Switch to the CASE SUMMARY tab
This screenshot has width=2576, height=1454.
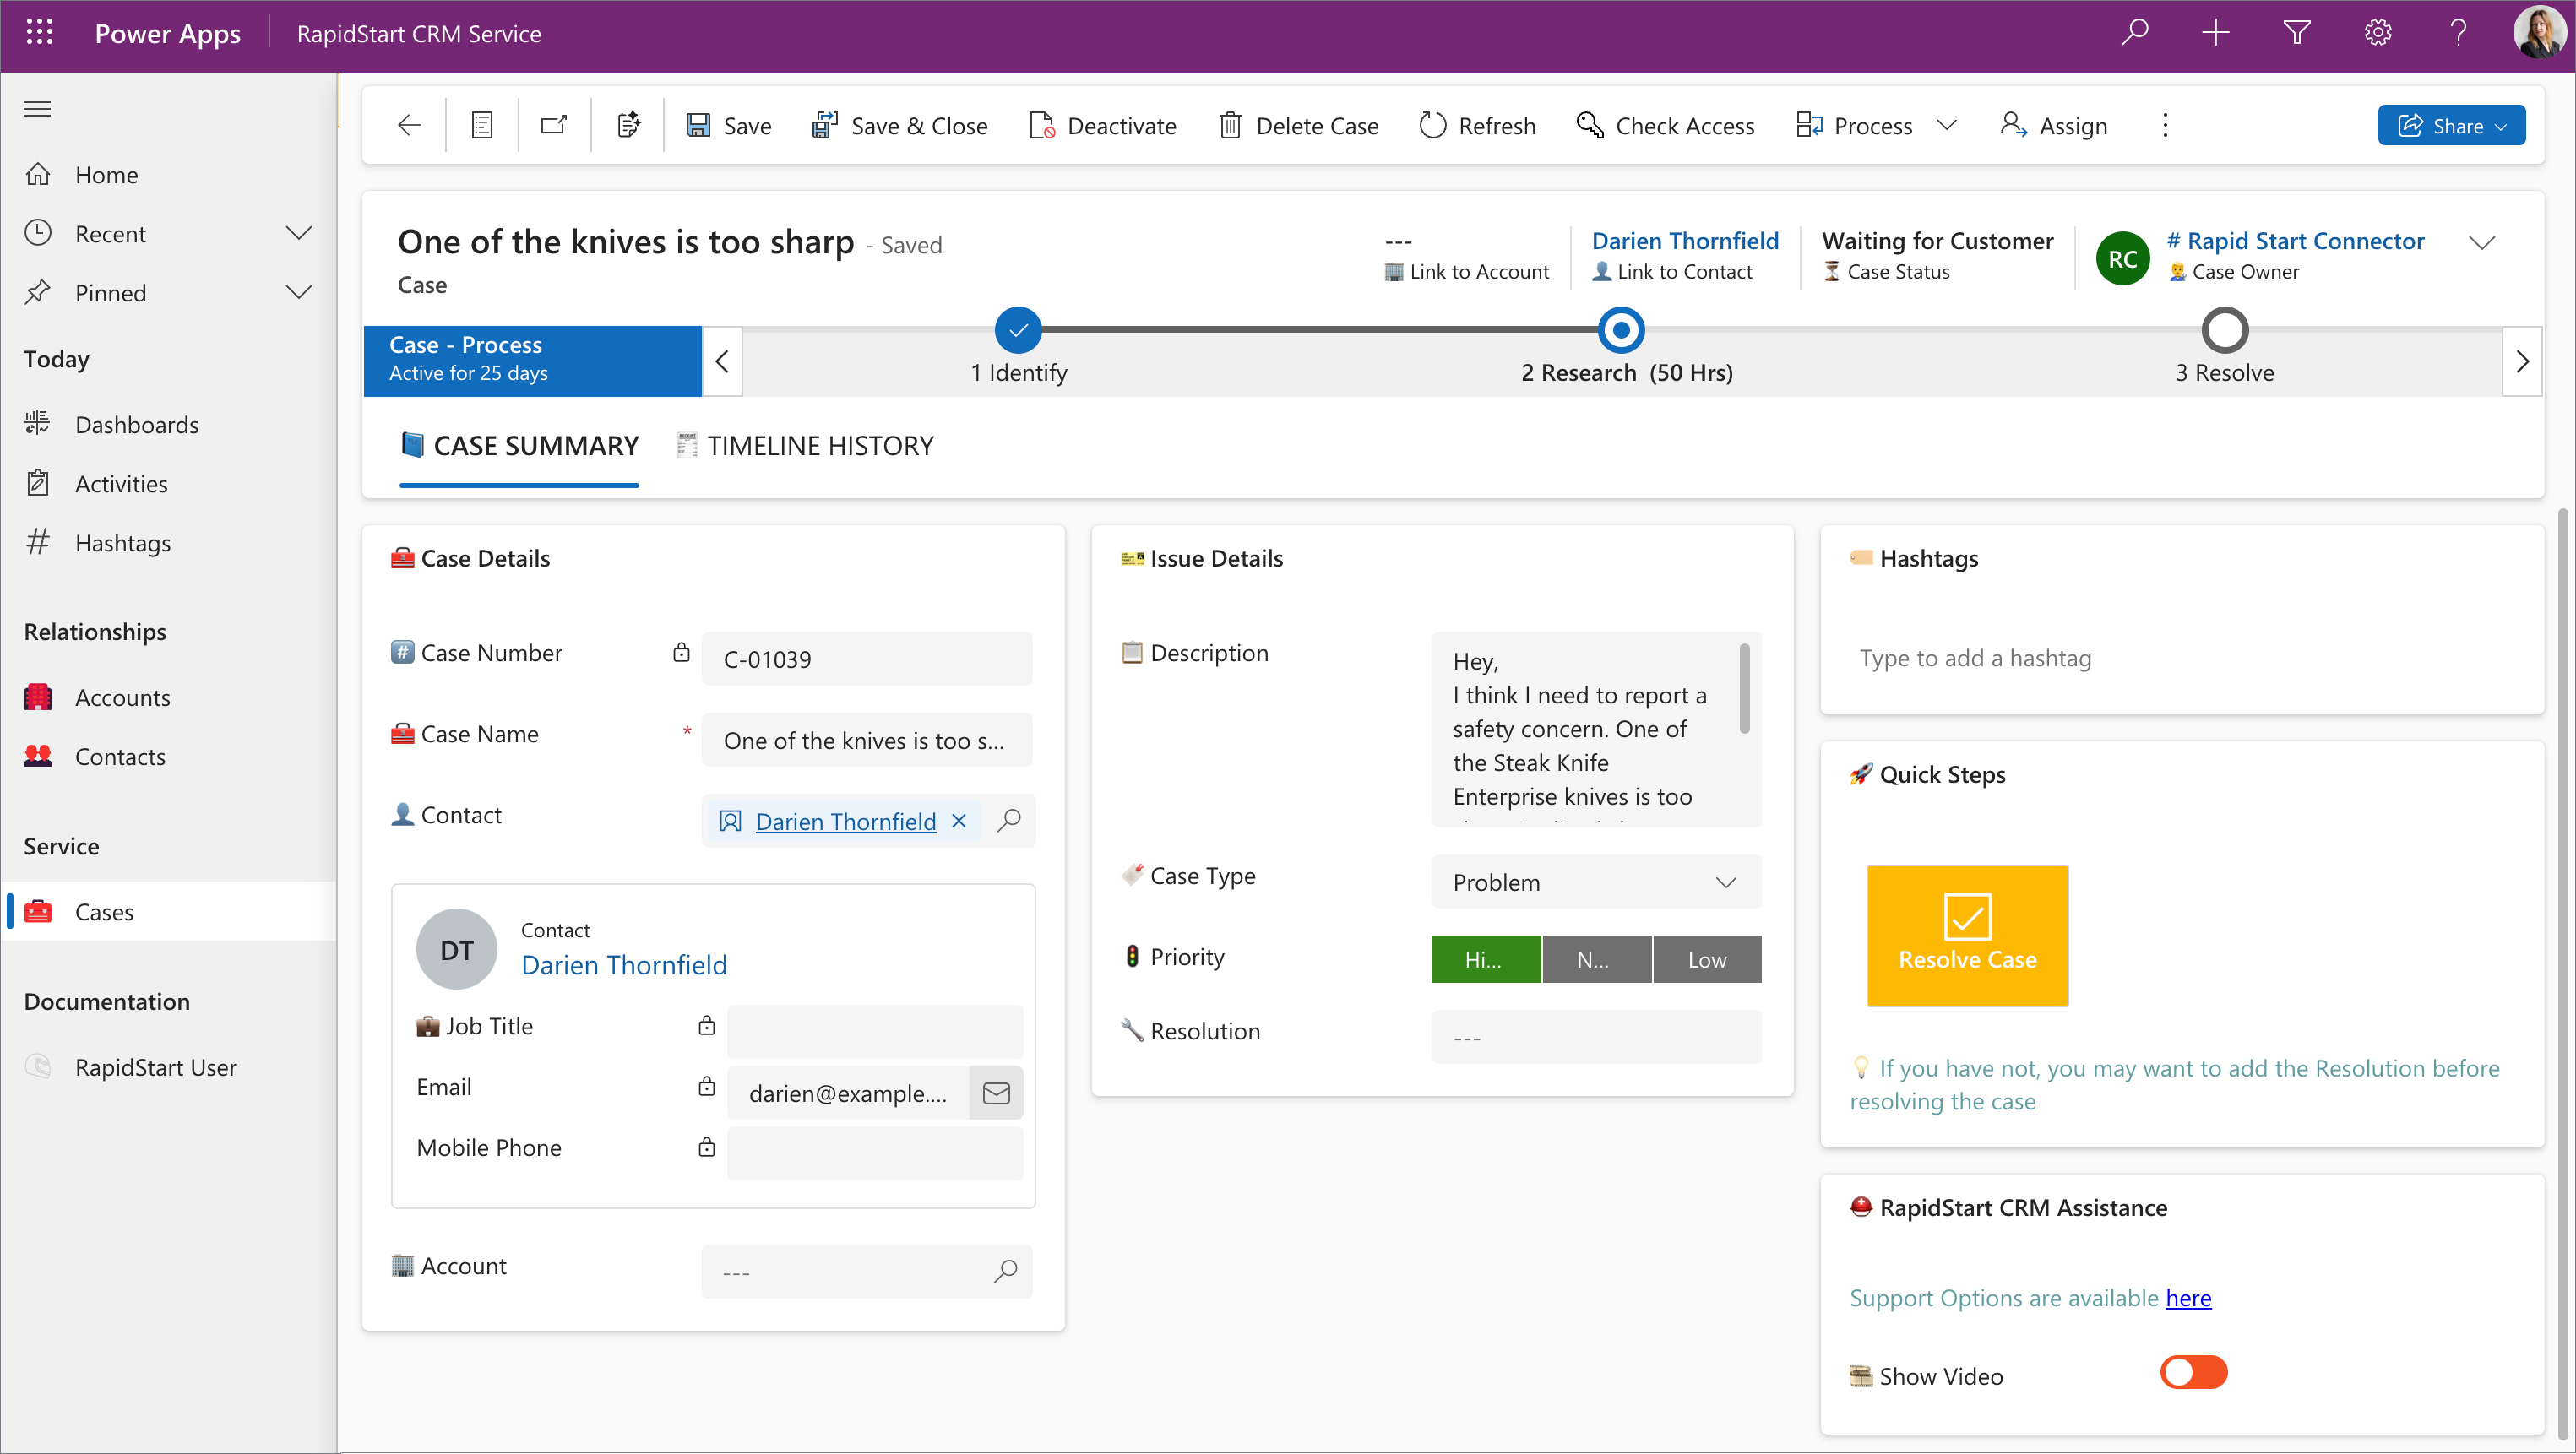(519, 446)
